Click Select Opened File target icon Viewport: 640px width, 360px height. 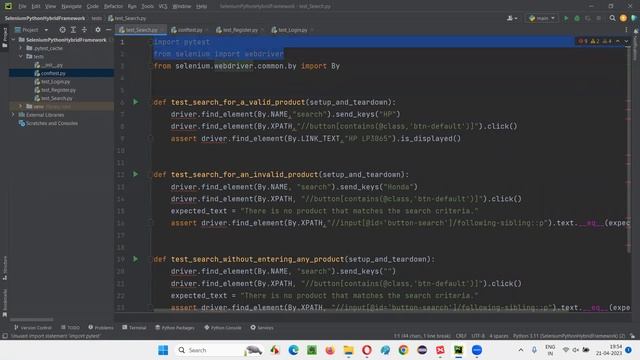click(62, 30)
